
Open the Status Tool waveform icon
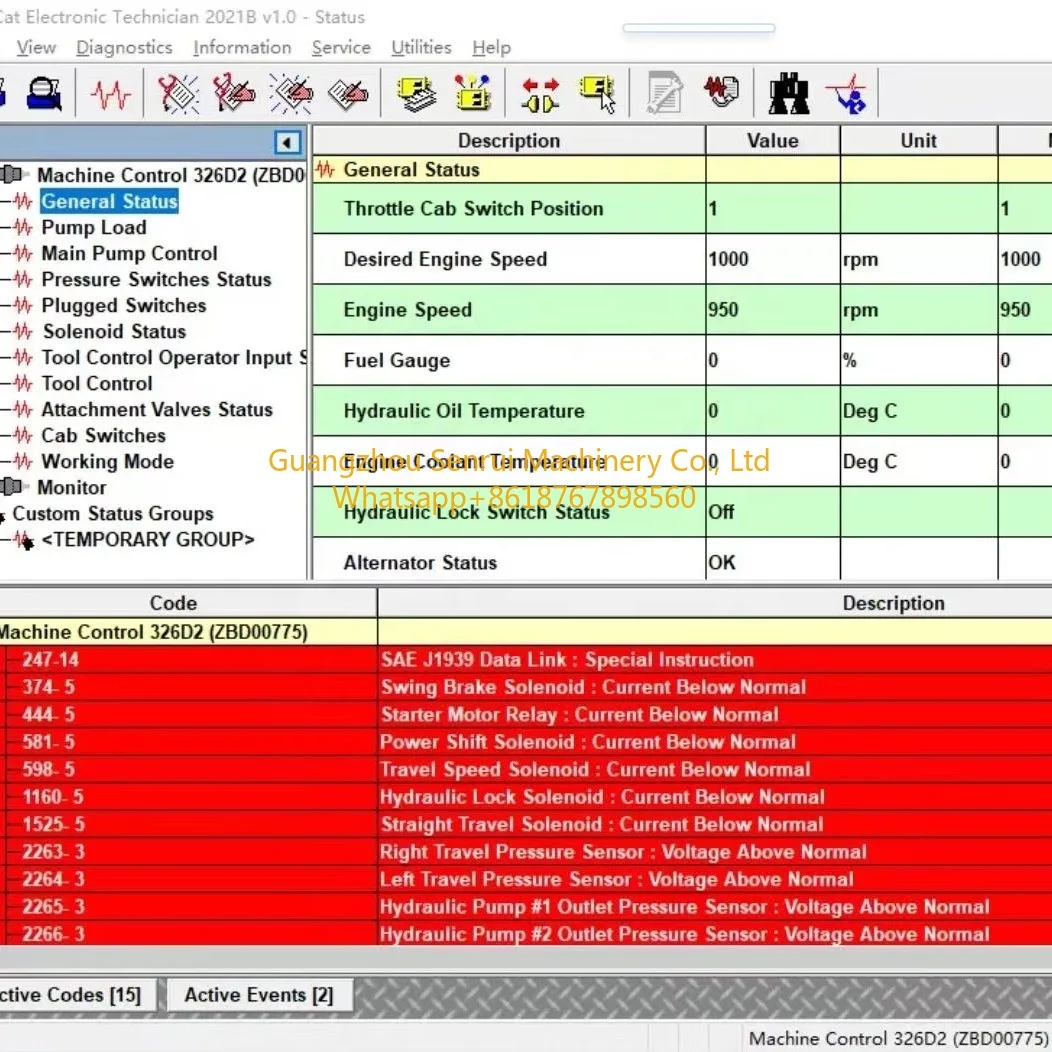111,94
